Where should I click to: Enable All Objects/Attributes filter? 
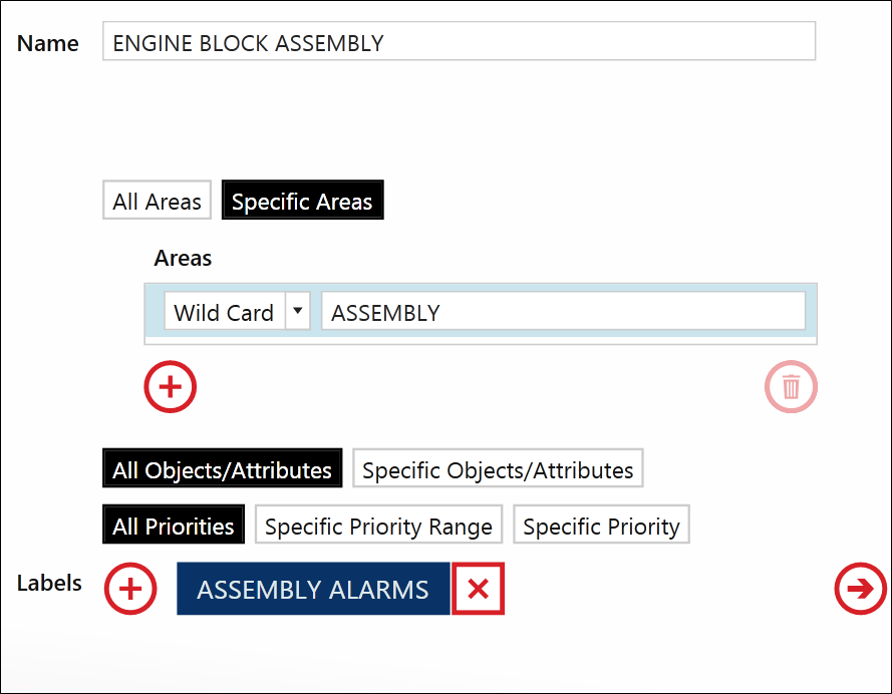[222, 469]
